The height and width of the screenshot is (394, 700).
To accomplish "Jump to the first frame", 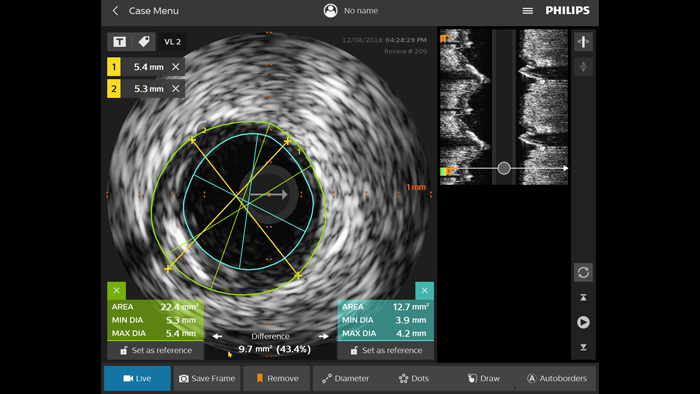I will click(x=583, y=297).
